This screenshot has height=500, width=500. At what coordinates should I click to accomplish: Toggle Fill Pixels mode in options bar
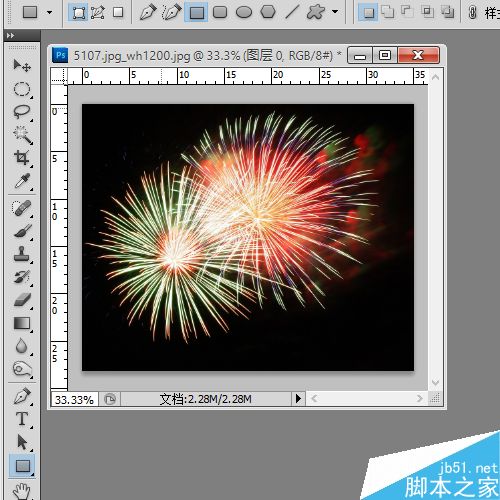[118, 13]
